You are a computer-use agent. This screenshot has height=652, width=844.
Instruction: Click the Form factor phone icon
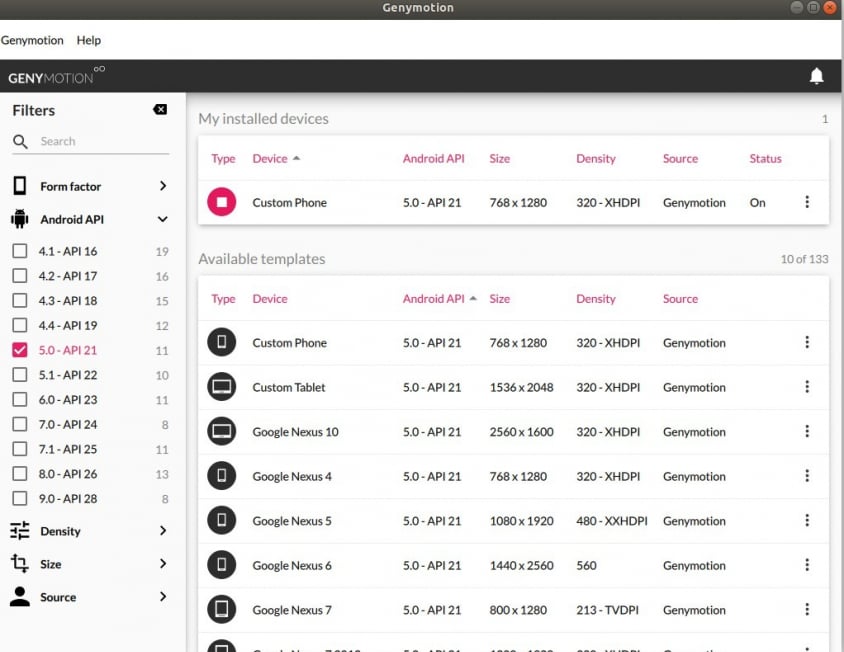click(20, 186)
